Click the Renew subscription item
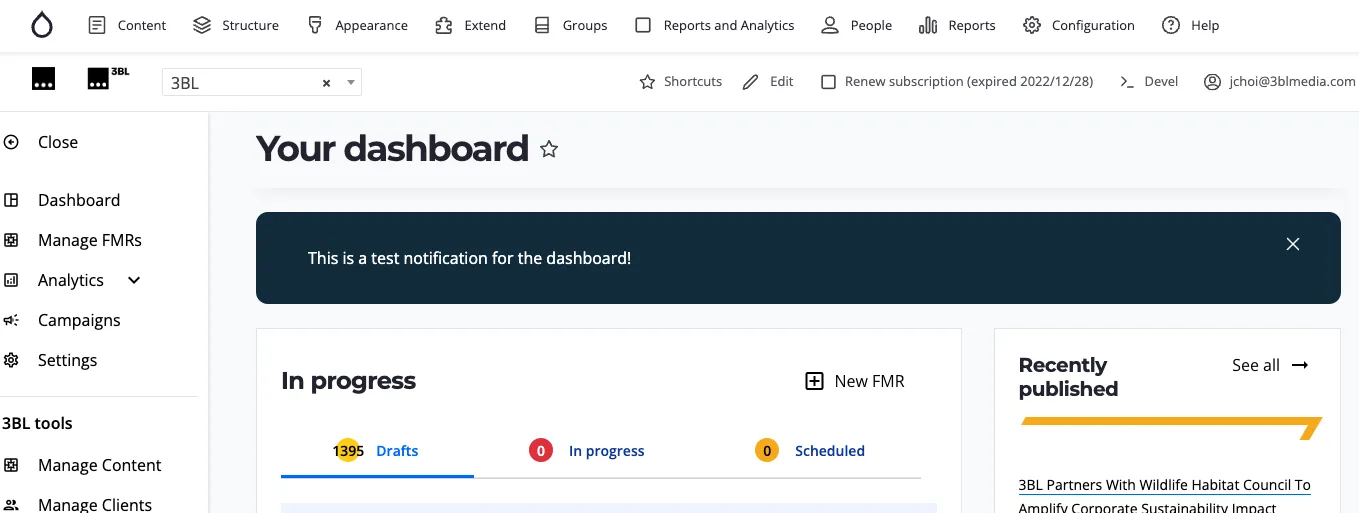 tap(956, 82)
